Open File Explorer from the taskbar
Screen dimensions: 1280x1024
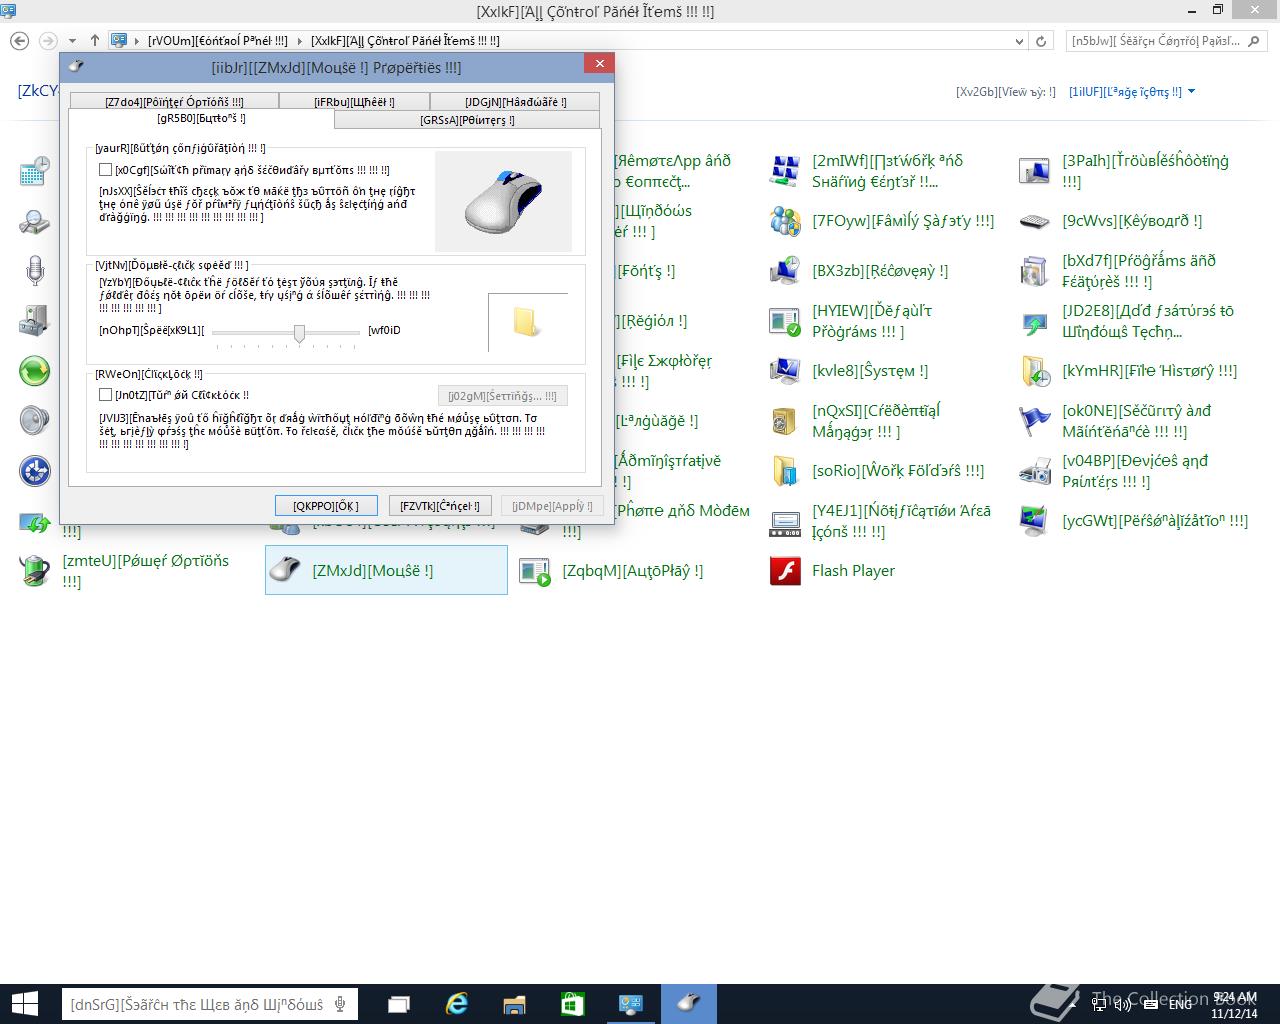[515, 1003]
